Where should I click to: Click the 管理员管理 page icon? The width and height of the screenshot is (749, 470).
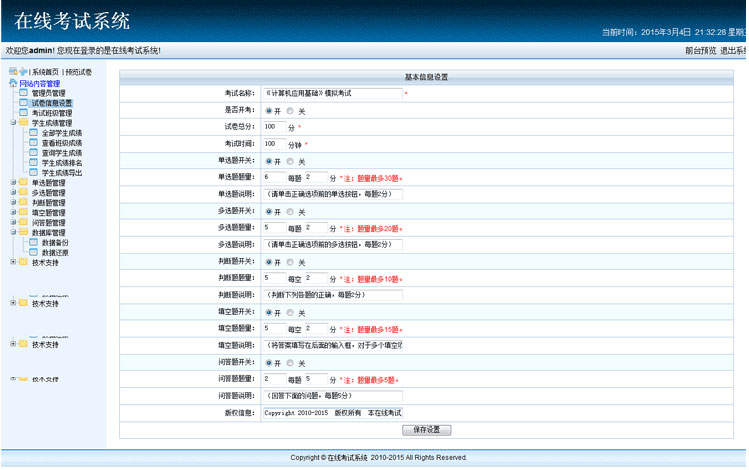pos(24,93)
